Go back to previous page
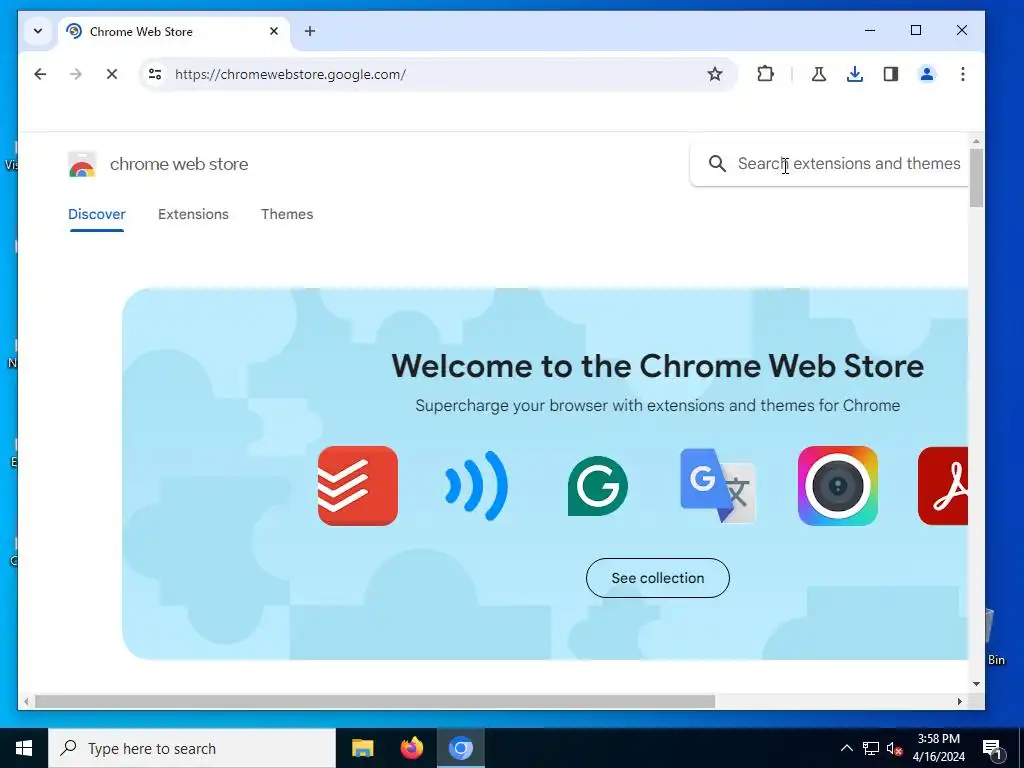 (40, 74)
